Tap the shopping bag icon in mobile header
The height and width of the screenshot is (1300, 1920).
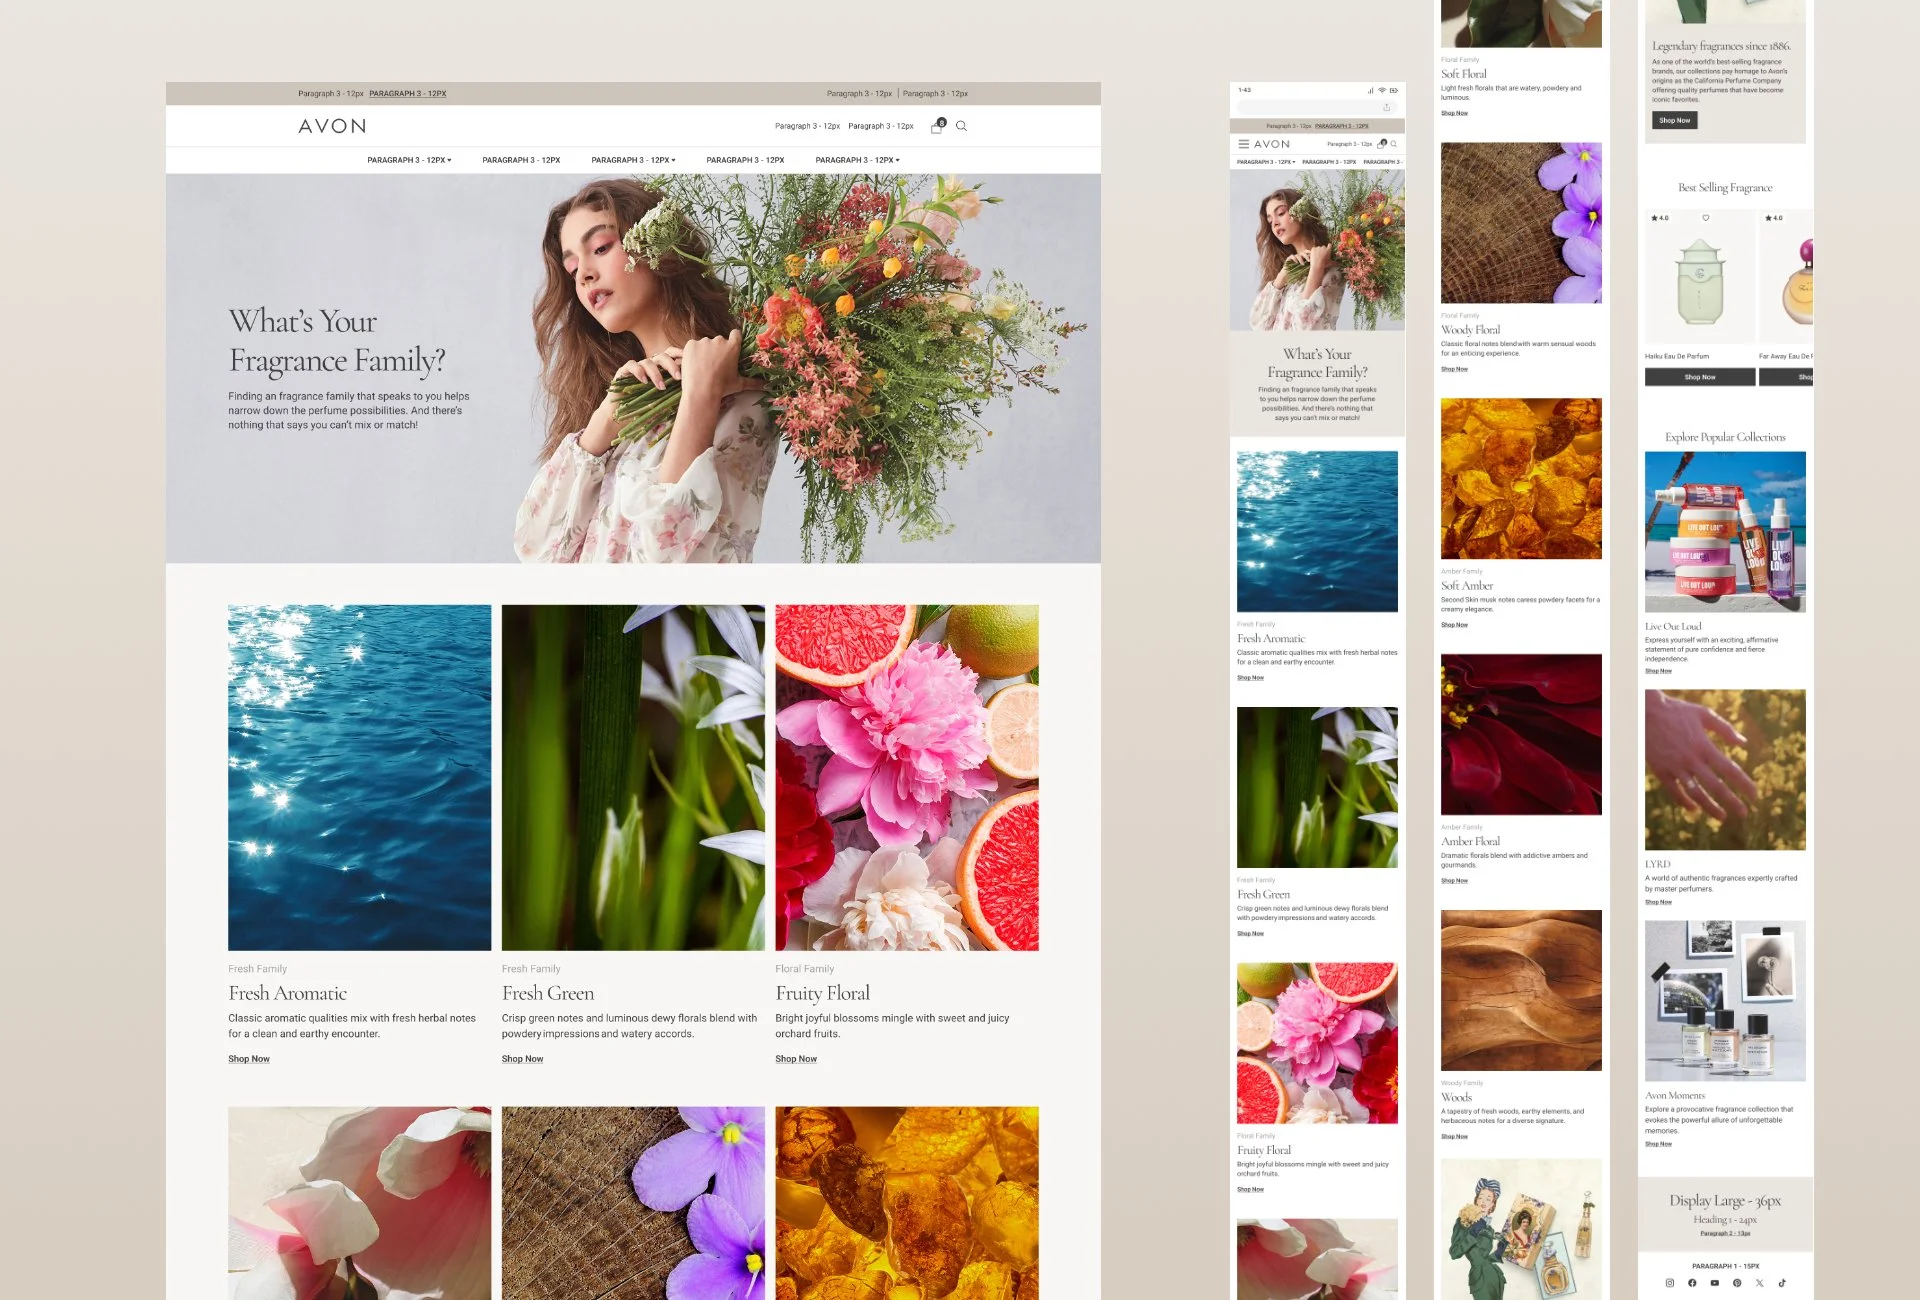[1382, 144]
